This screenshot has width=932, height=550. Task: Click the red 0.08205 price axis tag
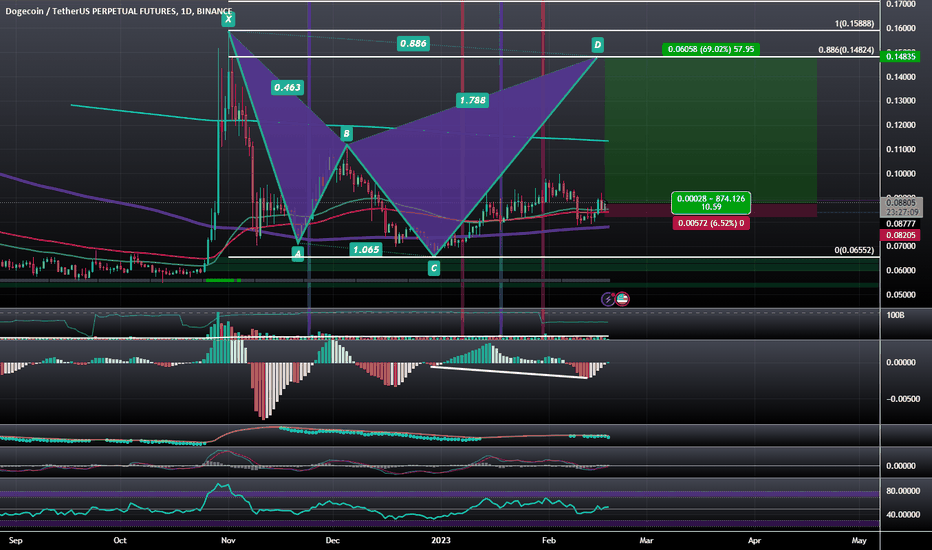[x=900, y=235]
